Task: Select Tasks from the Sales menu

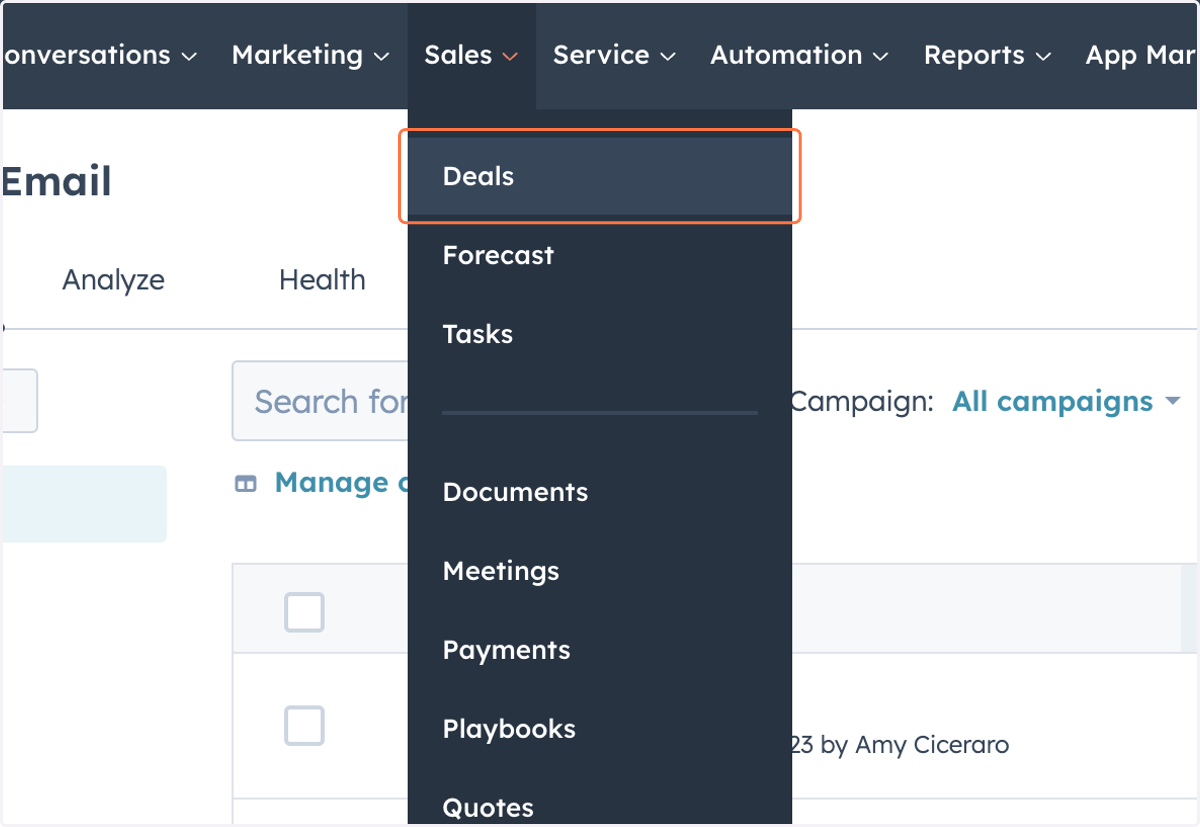Action: pyautogui.click(x=600, y=334)
